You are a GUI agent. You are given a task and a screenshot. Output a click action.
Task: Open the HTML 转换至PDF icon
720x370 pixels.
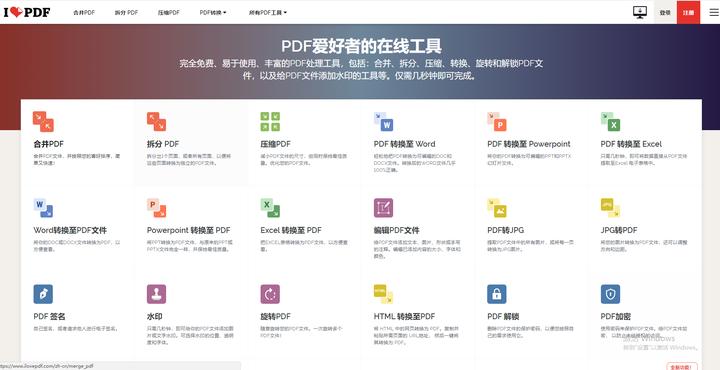383,294
